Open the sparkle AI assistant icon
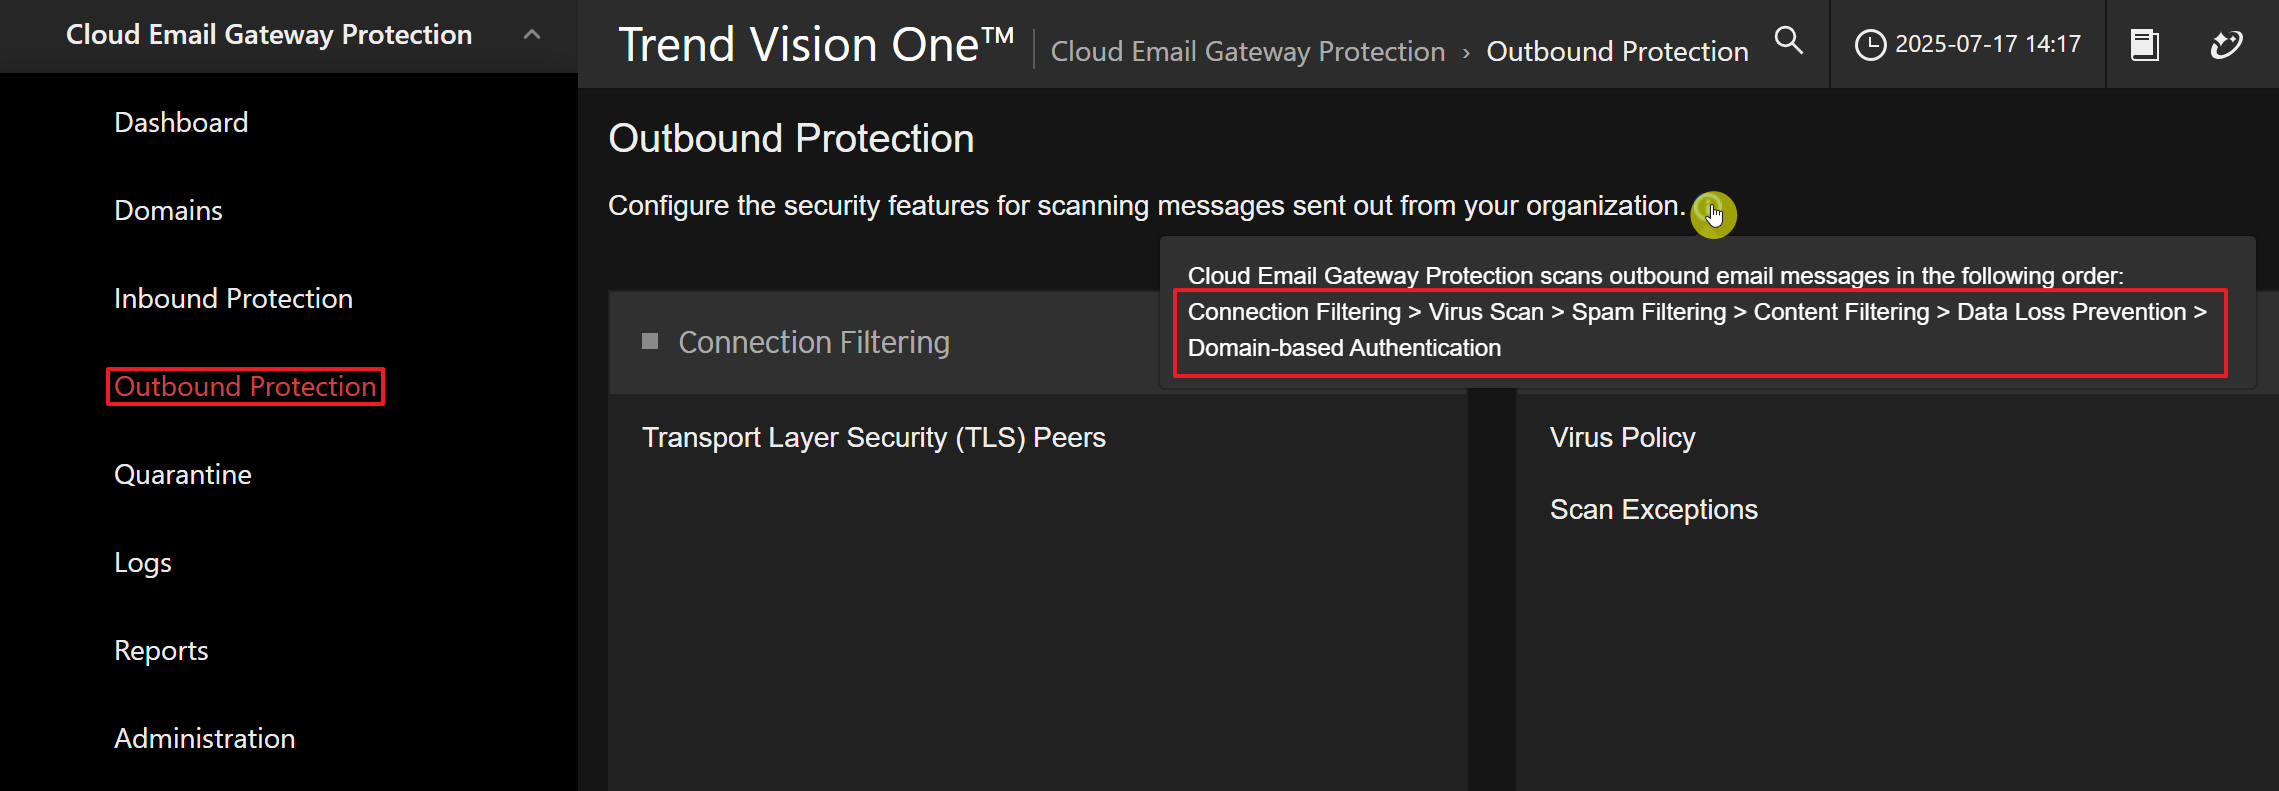This screenshot has width=2279, height=791. 2226,45
